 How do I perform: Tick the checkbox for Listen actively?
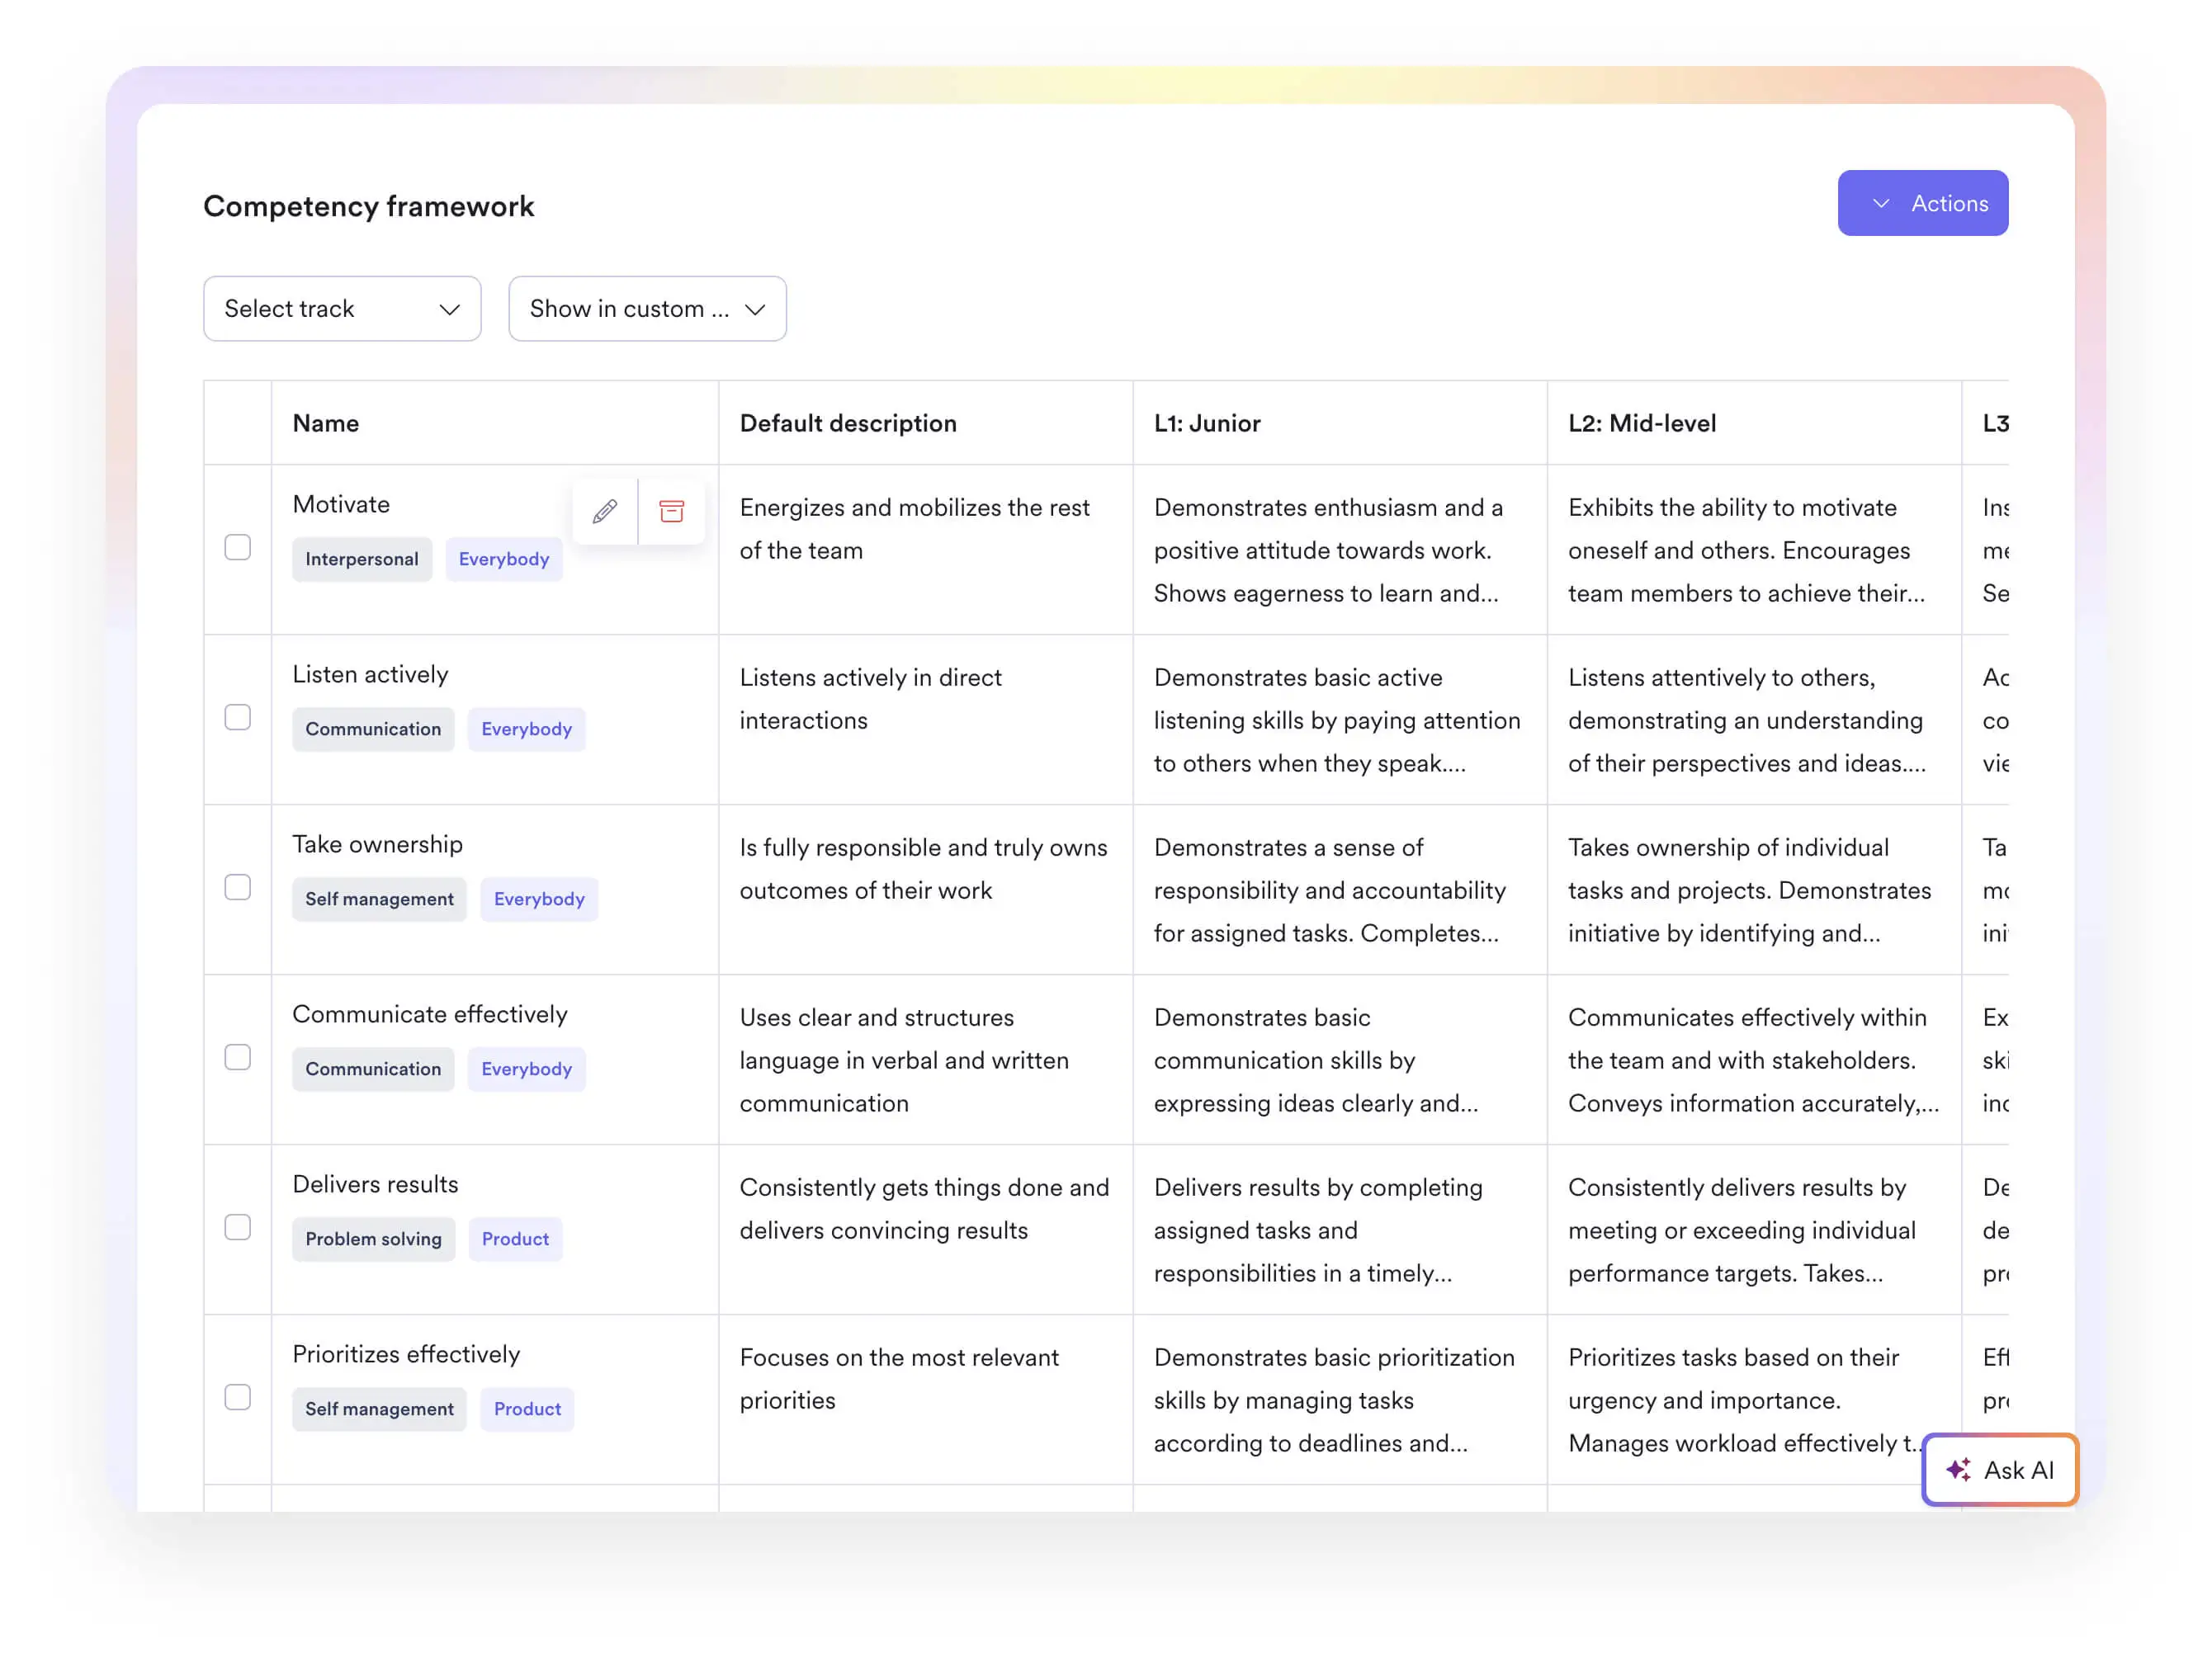coord(238,717)
